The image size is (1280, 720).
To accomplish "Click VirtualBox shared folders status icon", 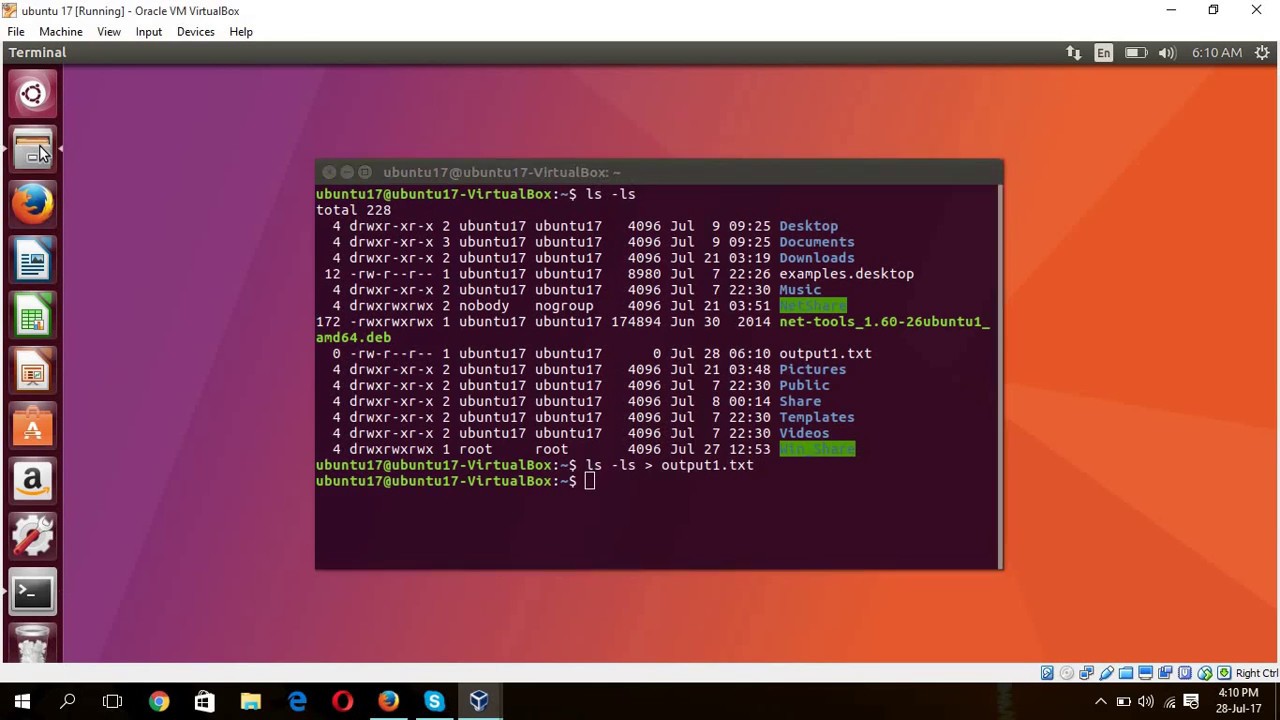I will tap(1126, 673).
